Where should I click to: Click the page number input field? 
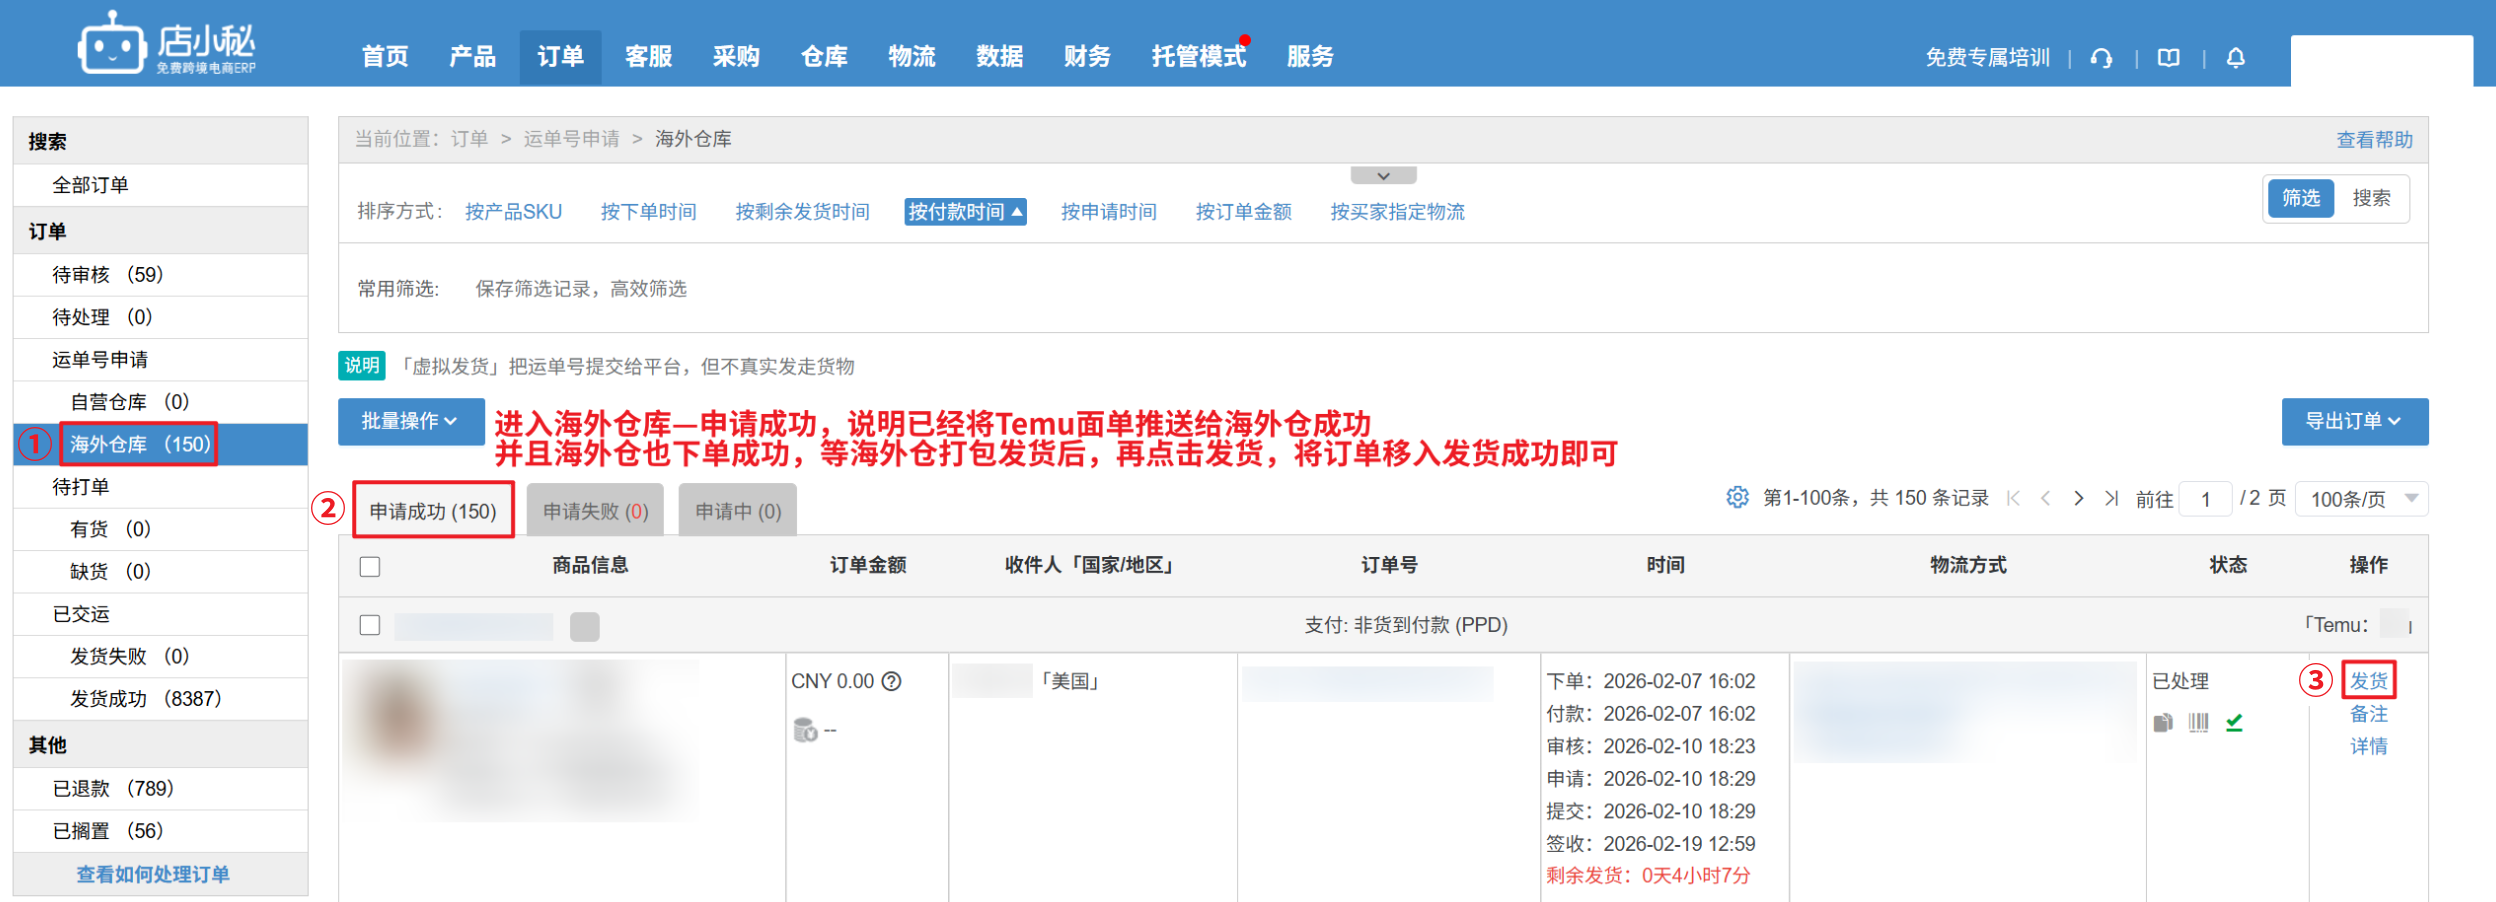[2205, 499]
